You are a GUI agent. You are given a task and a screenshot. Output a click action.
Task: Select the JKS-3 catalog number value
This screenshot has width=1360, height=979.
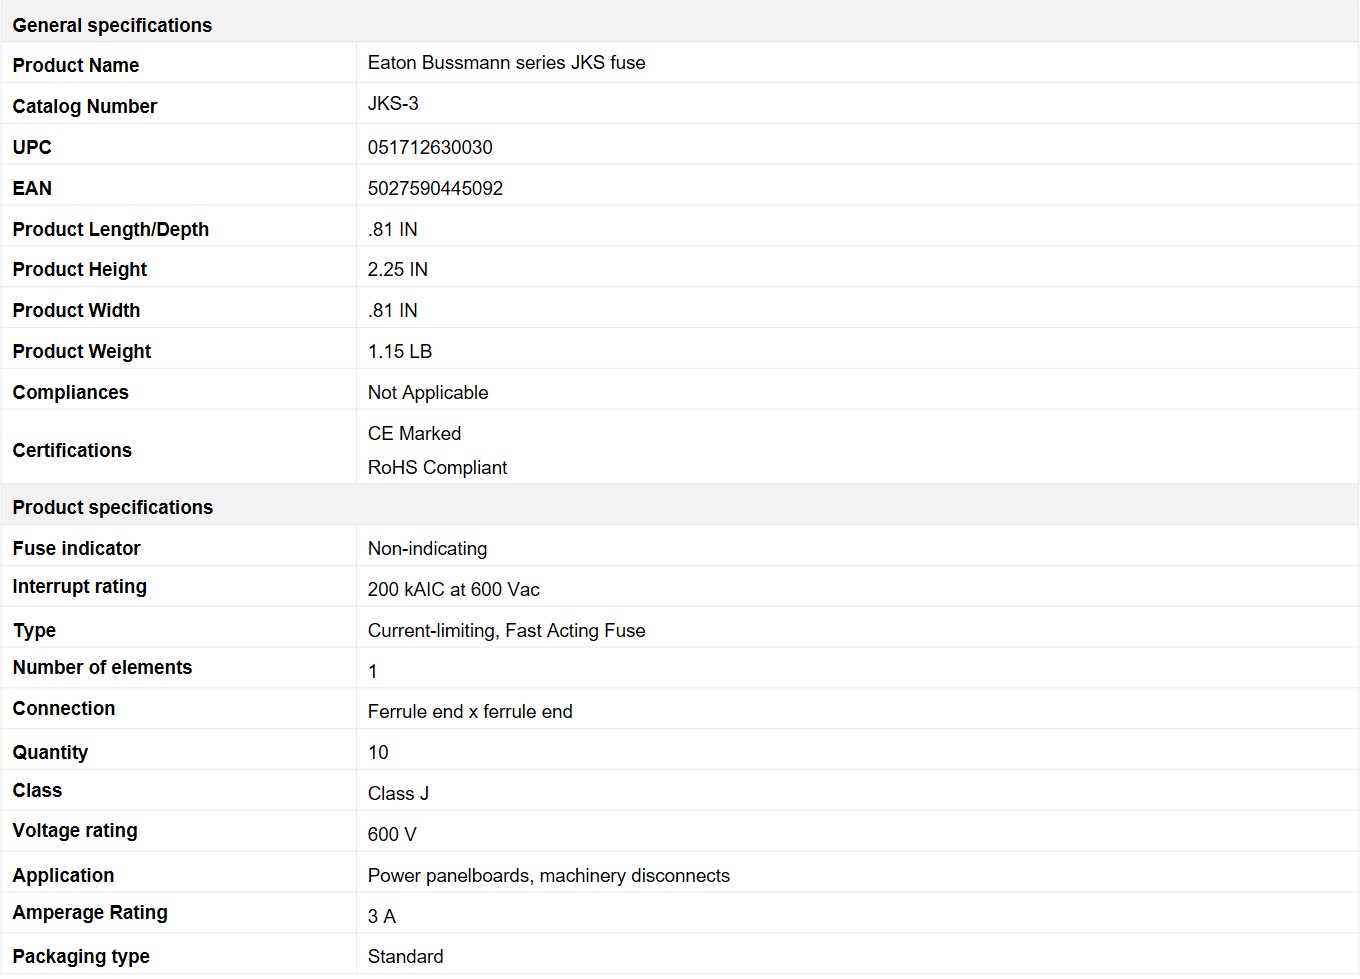[393, 104]
